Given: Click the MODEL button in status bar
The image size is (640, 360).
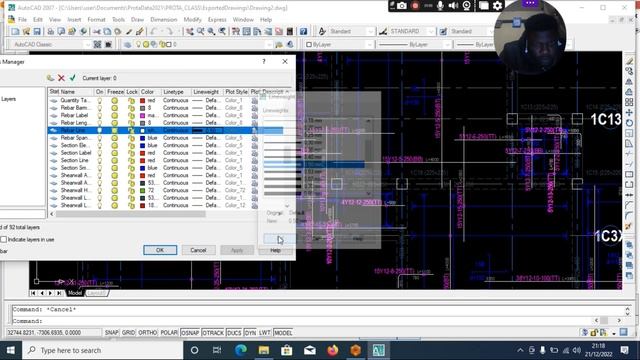Looking at the screenshot, I should coord(283,333).
